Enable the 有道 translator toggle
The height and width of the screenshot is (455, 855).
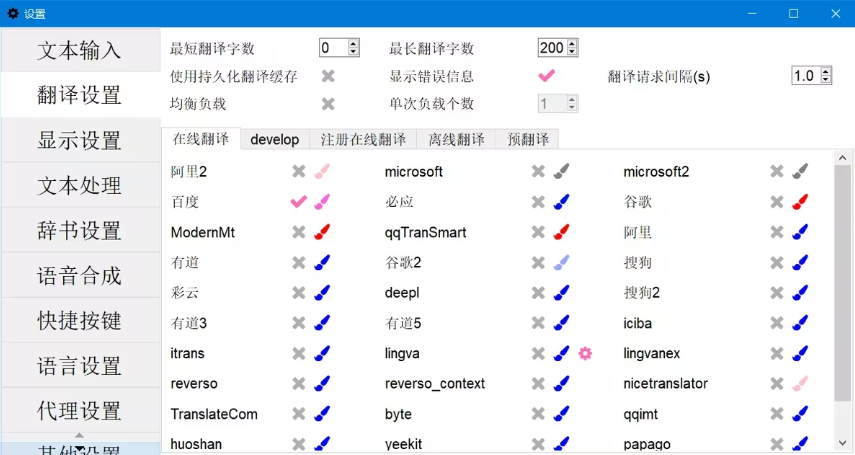[x=298, y=263]
